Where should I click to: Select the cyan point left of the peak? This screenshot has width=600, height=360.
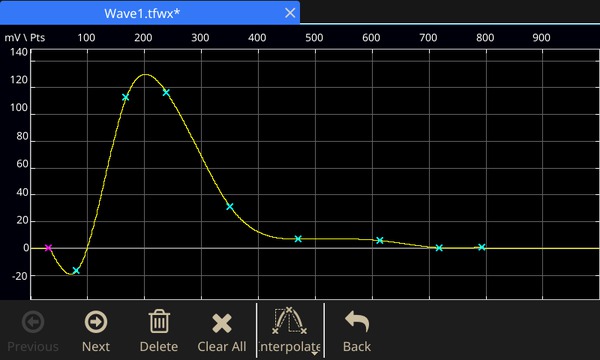[x=125, y=97]
